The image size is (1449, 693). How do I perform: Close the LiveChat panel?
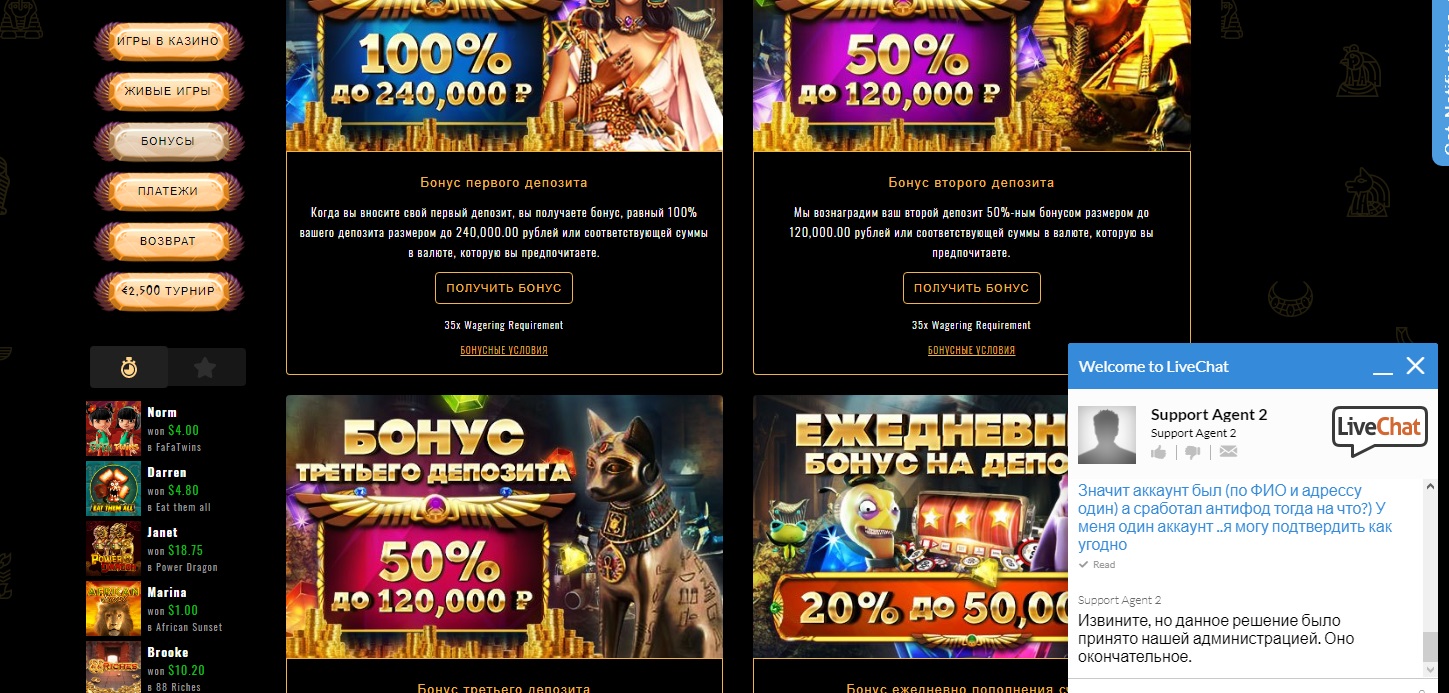coord(1415,366)
